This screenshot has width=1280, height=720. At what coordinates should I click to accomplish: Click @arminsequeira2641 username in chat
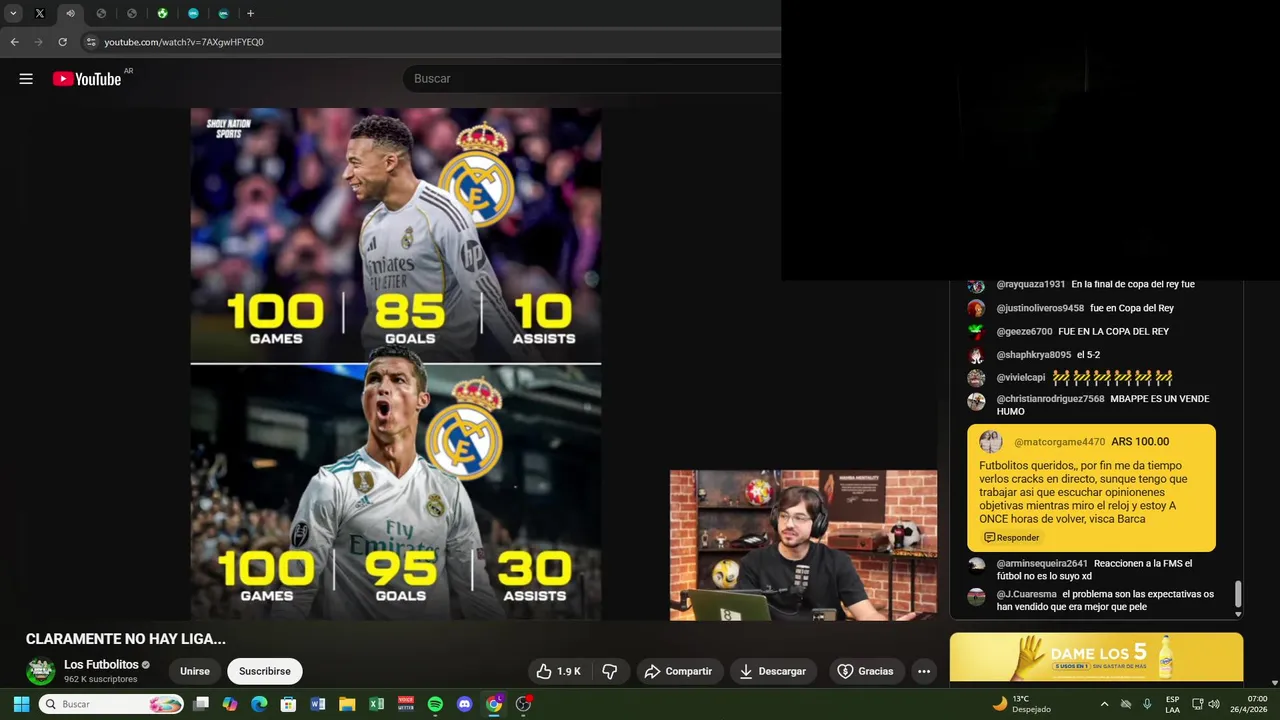pyautogui.click(x=1041, y=564)
